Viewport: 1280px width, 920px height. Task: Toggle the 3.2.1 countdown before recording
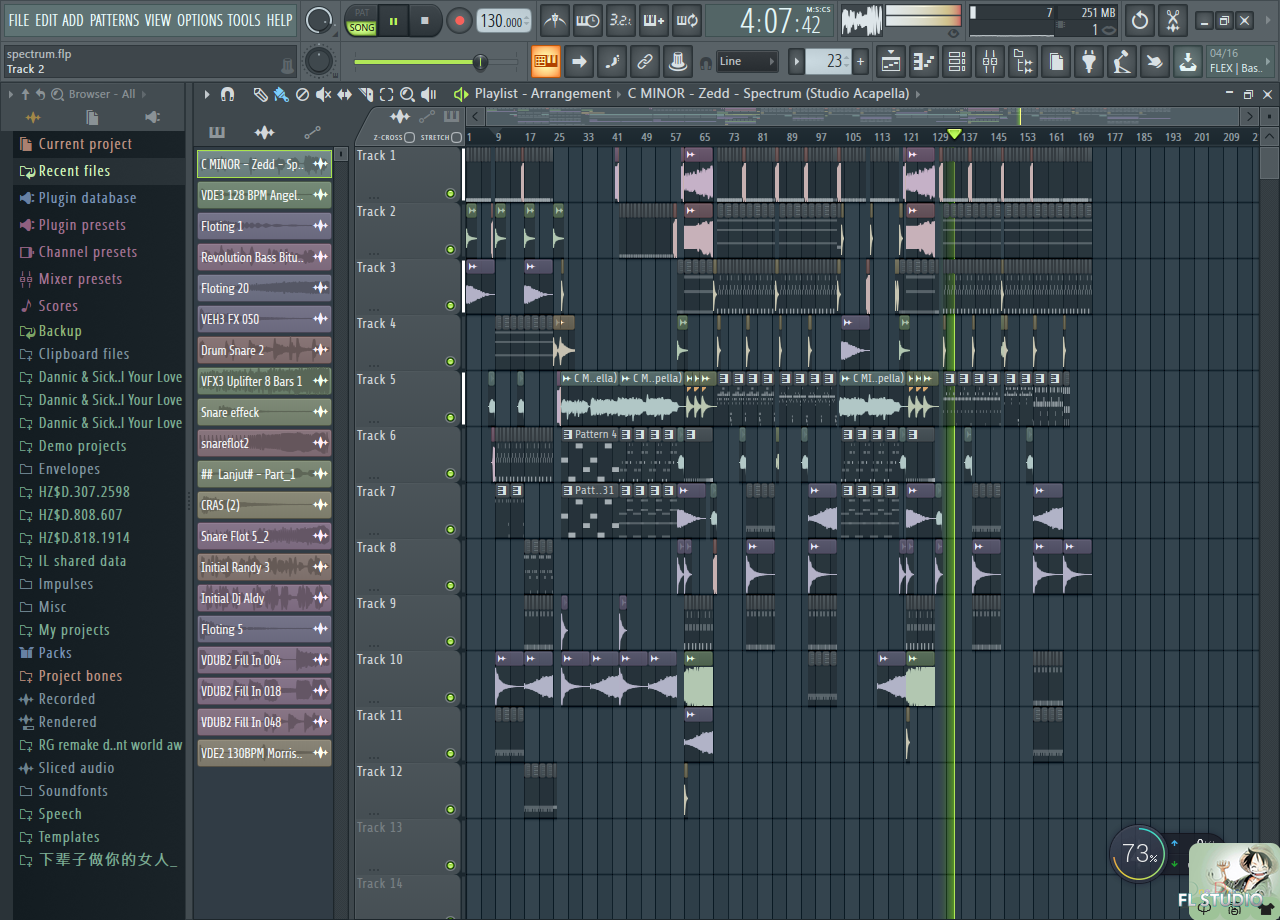click(x=621, y=20)
